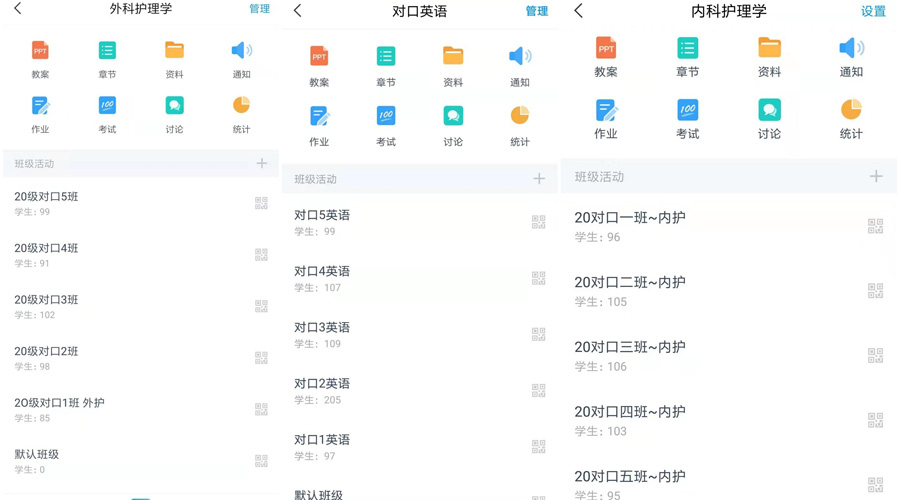The image size is (900, 500).
Task: Tap 设置 in the 内科护理学 header
Action: click(x=873, y=11)
